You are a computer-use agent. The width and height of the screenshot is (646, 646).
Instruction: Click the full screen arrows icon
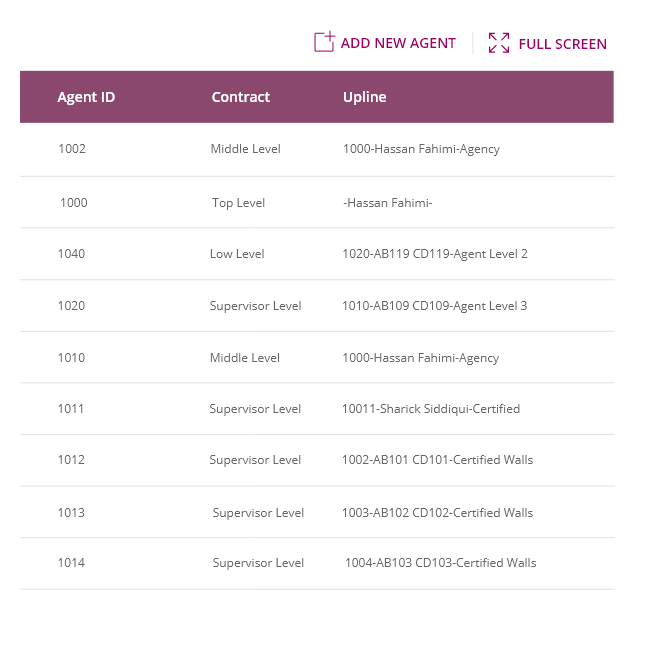click(x=499, y=43)
